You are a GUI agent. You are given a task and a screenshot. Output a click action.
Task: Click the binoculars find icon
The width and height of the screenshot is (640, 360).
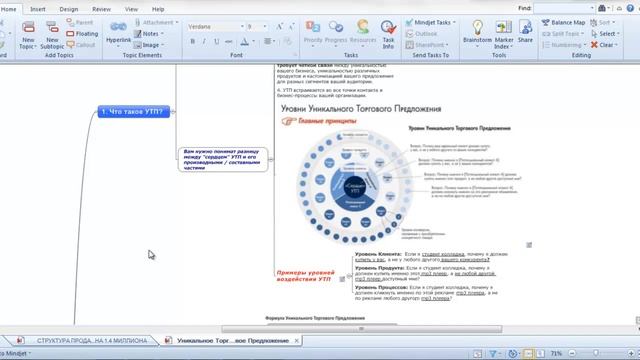pos(602,8)
